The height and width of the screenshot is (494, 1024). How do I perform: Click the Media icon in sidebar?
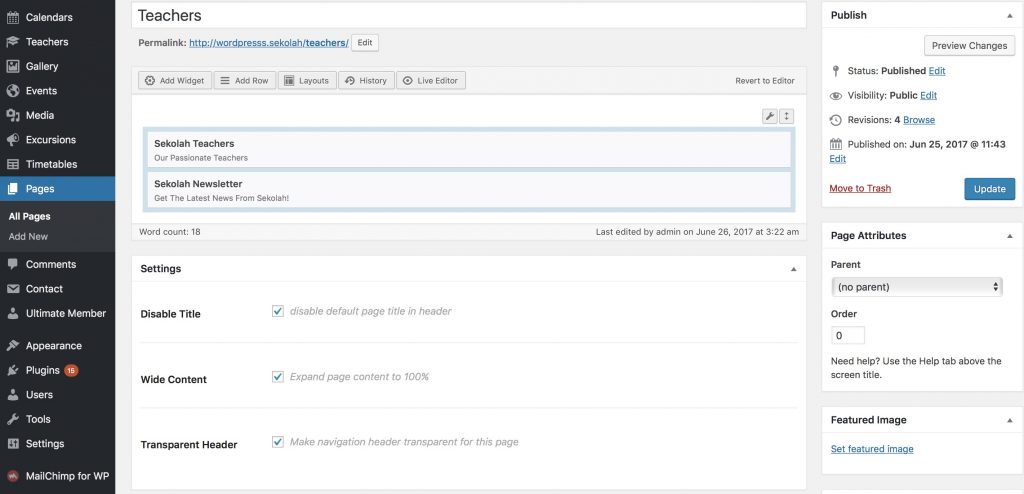pos(12,115)
